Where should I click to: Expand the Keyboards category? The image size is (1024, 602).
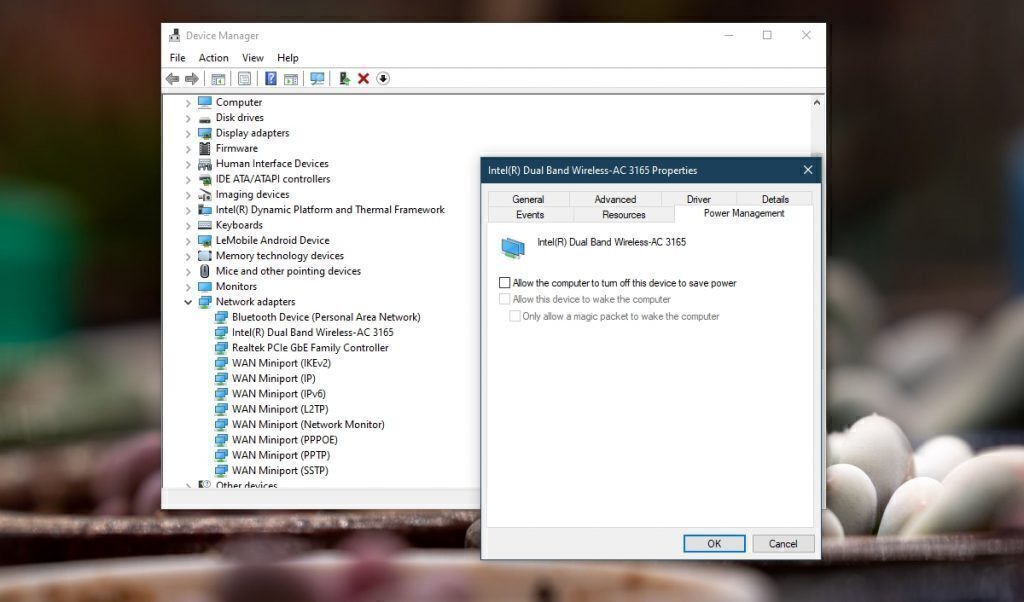[188, 225]
